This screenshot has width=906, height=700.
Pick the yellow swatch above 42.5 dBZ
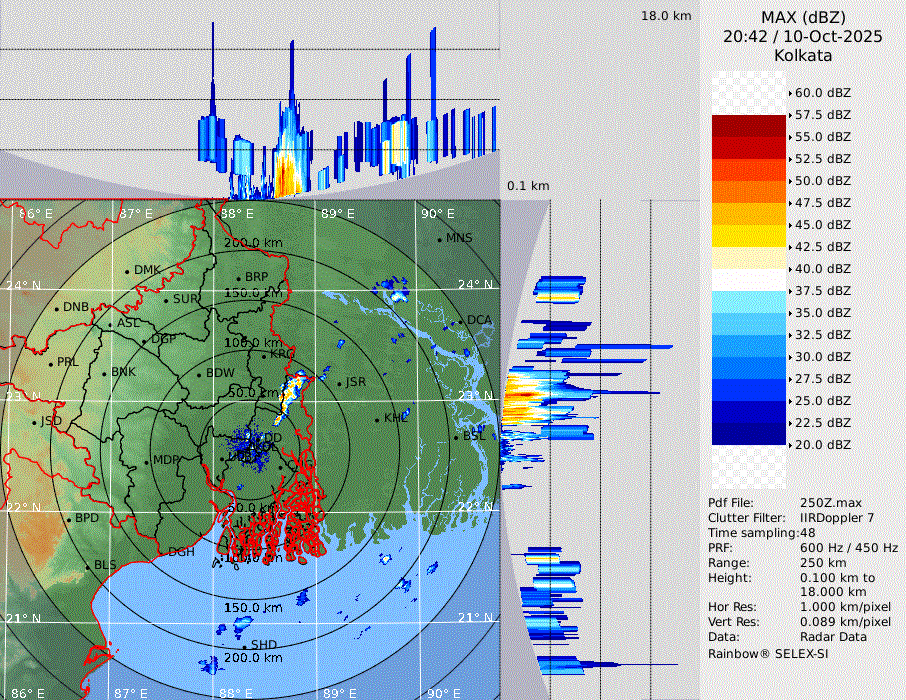click(x=748, y=236)
